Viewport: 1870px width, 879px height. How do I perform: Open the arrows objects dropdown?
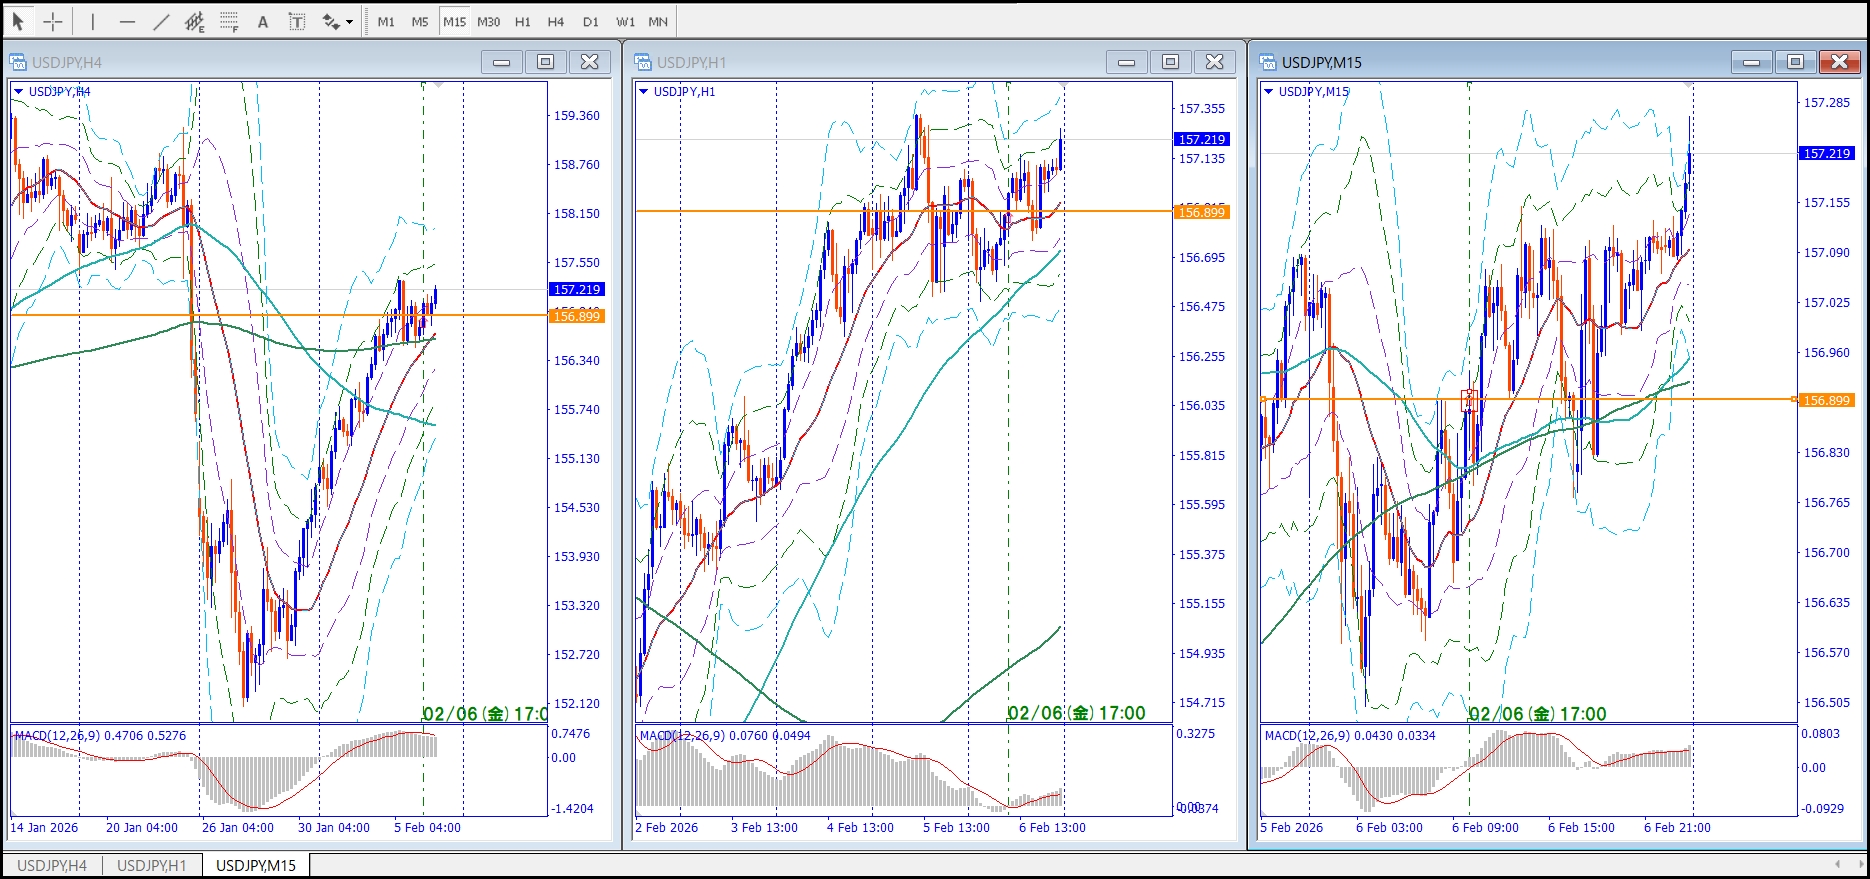[349, 21]
